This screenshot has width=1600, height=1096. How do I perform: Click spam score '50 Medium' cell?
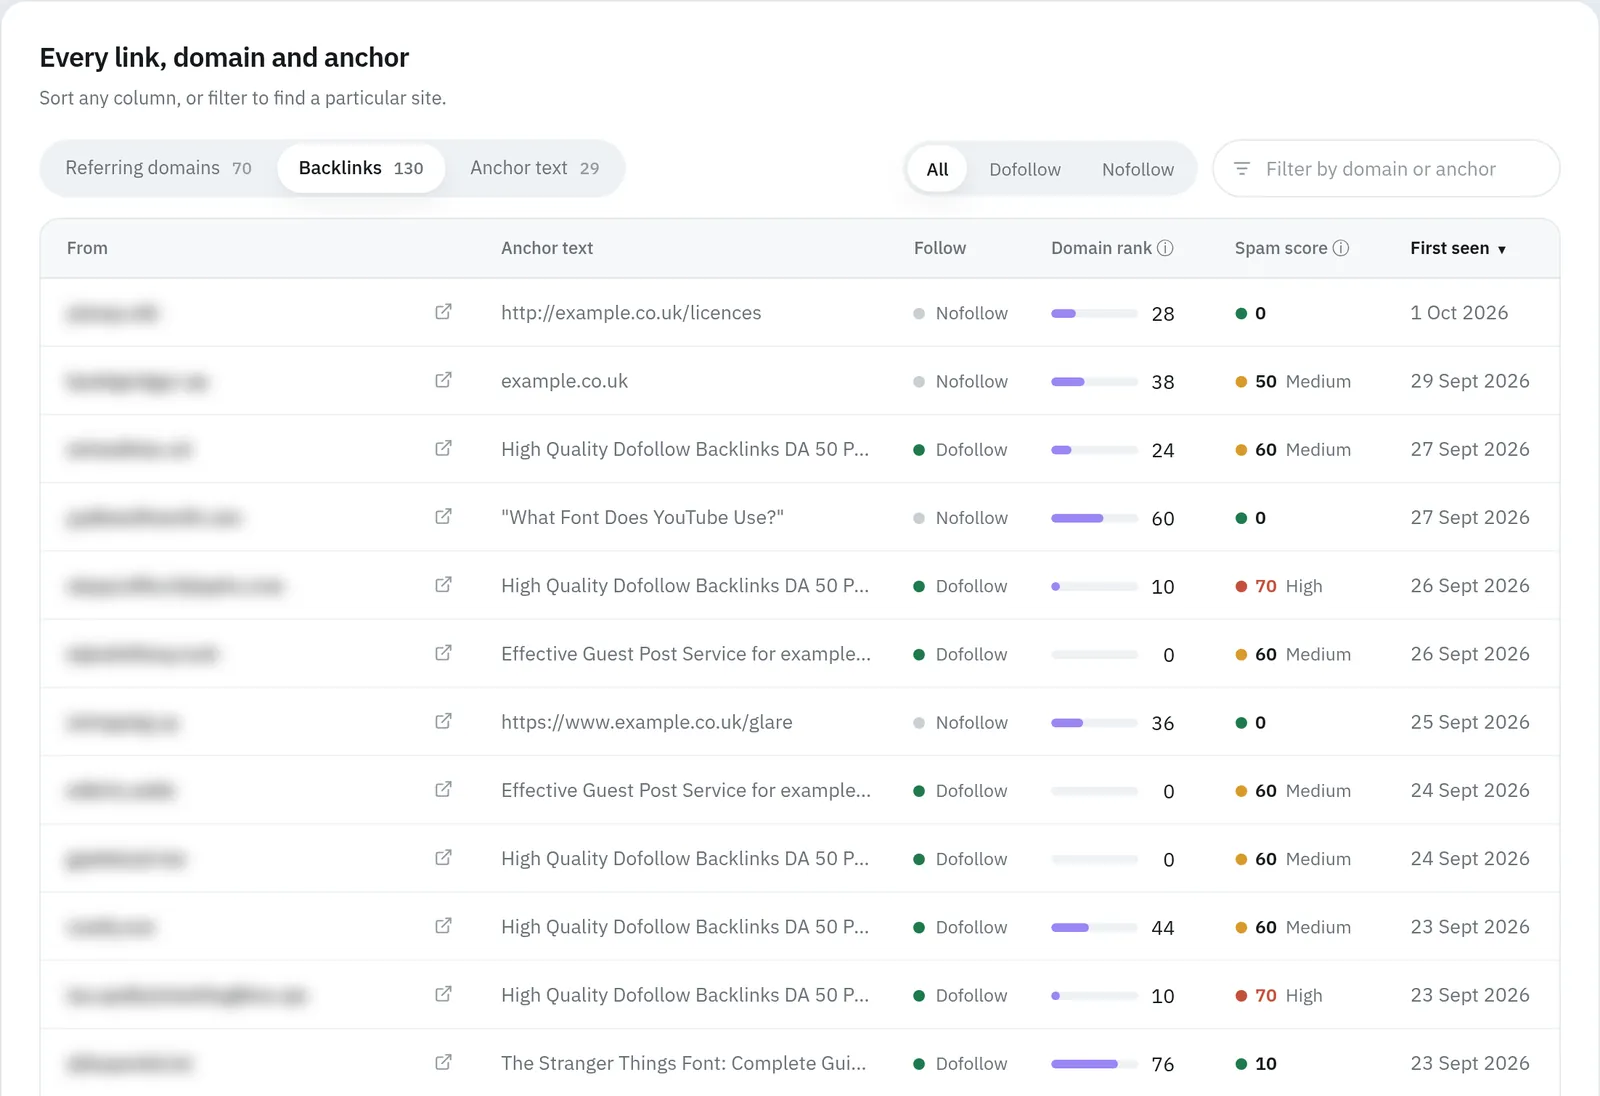click(x=1293, y=381)
